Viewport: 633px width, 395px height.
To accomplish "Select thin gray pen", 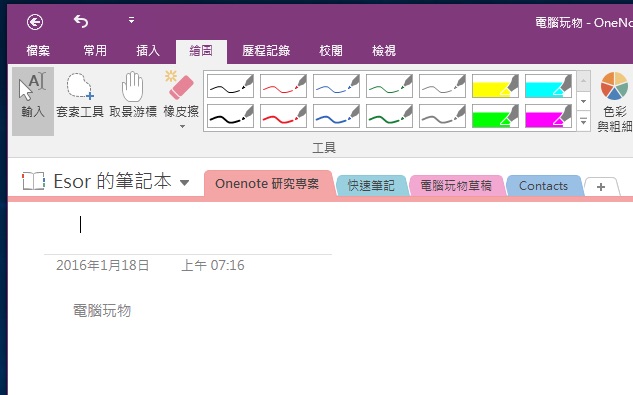I will click(x=442, y=86).
